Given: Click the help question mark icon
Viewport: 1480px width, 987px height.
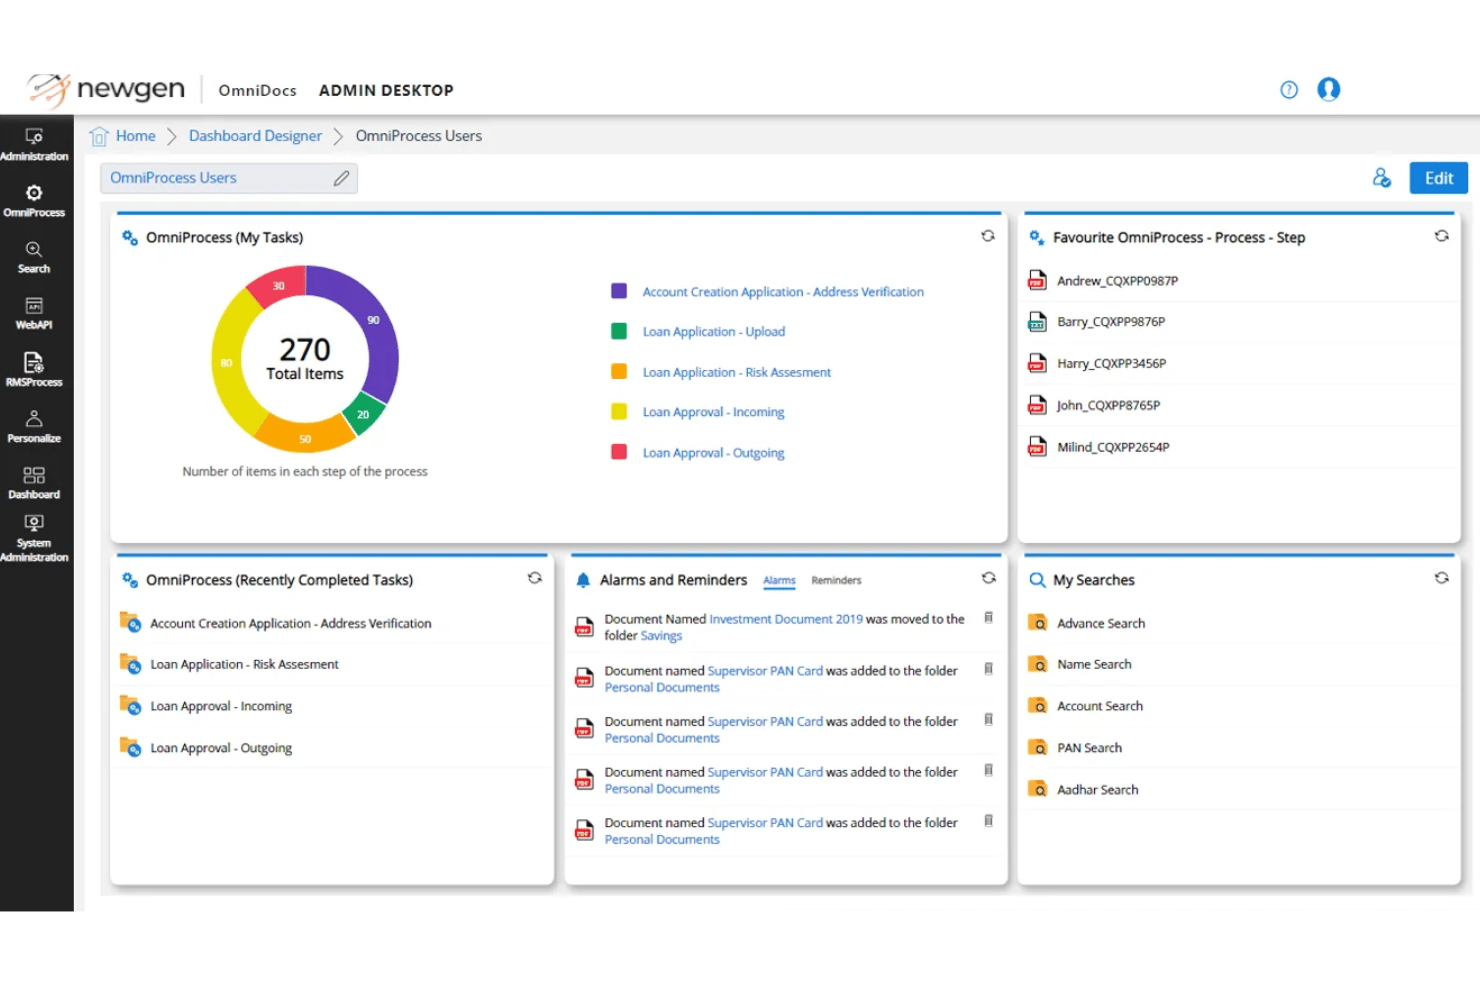Looking at the screenshot, I should [x=1289, y=90].
